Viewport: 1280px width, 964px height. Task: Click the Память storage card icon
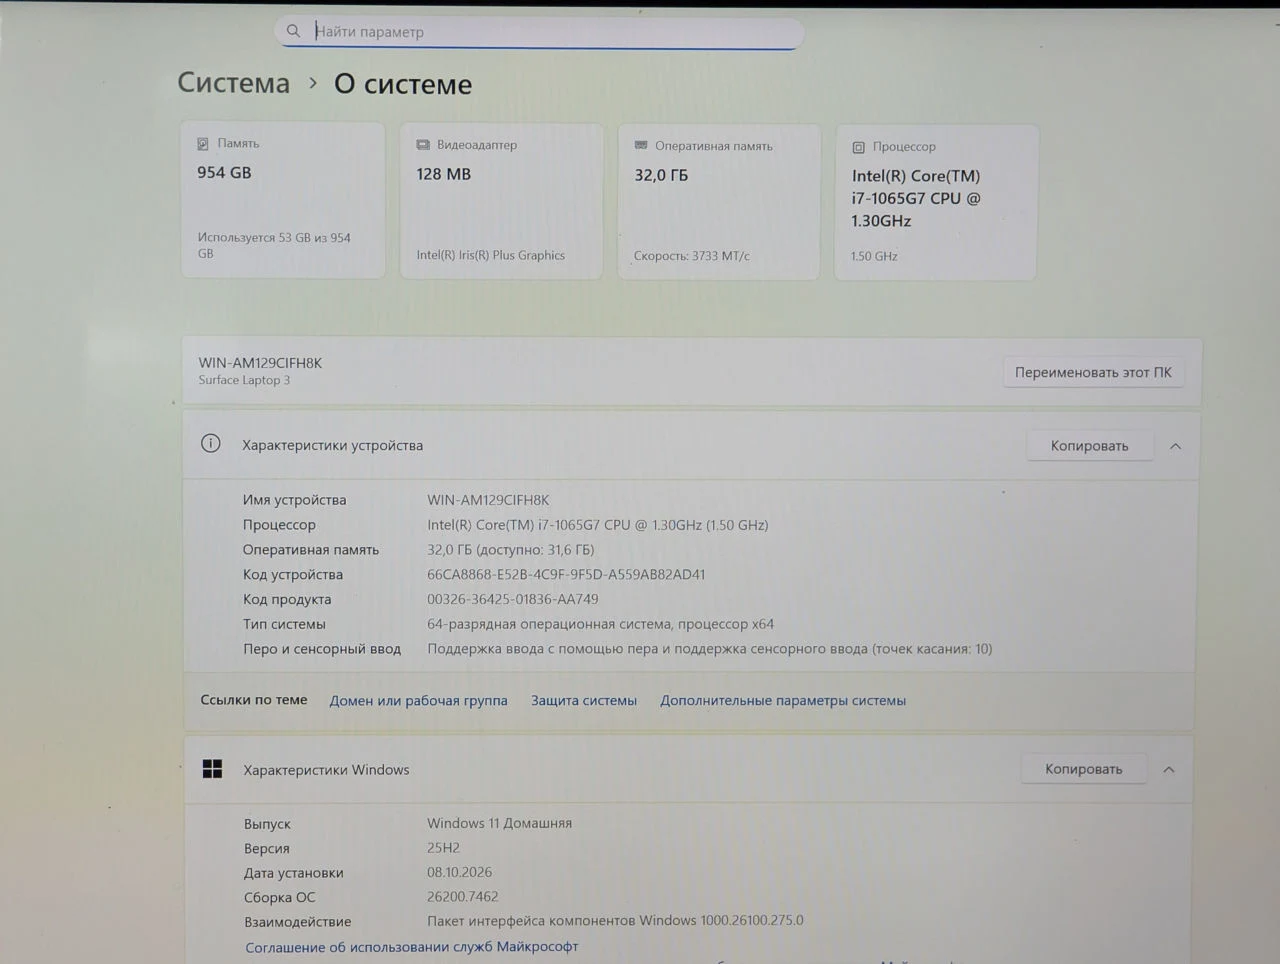203,144
